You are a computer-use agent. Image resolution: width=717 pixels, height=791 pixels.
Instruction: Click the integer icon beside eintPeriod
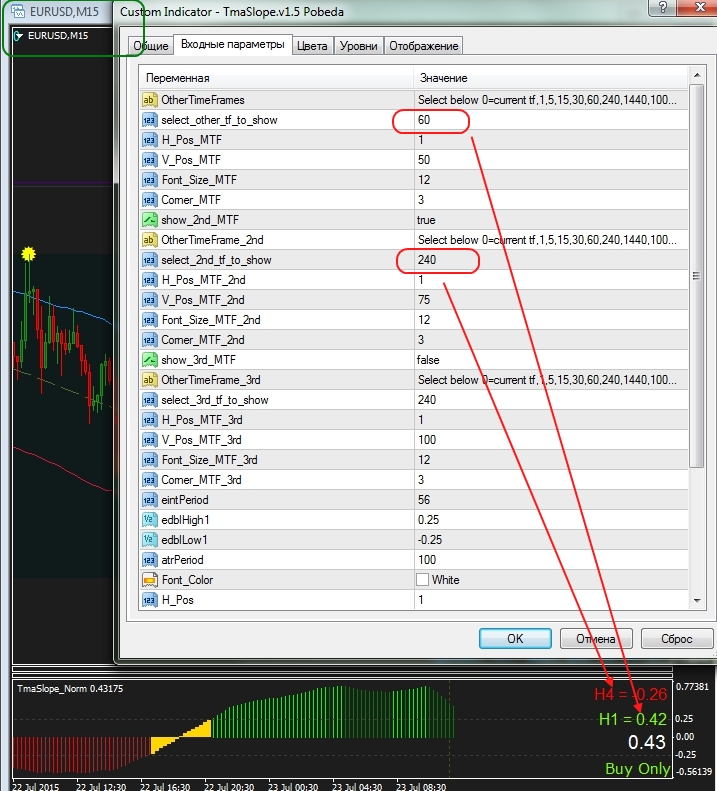click(149, 500)
